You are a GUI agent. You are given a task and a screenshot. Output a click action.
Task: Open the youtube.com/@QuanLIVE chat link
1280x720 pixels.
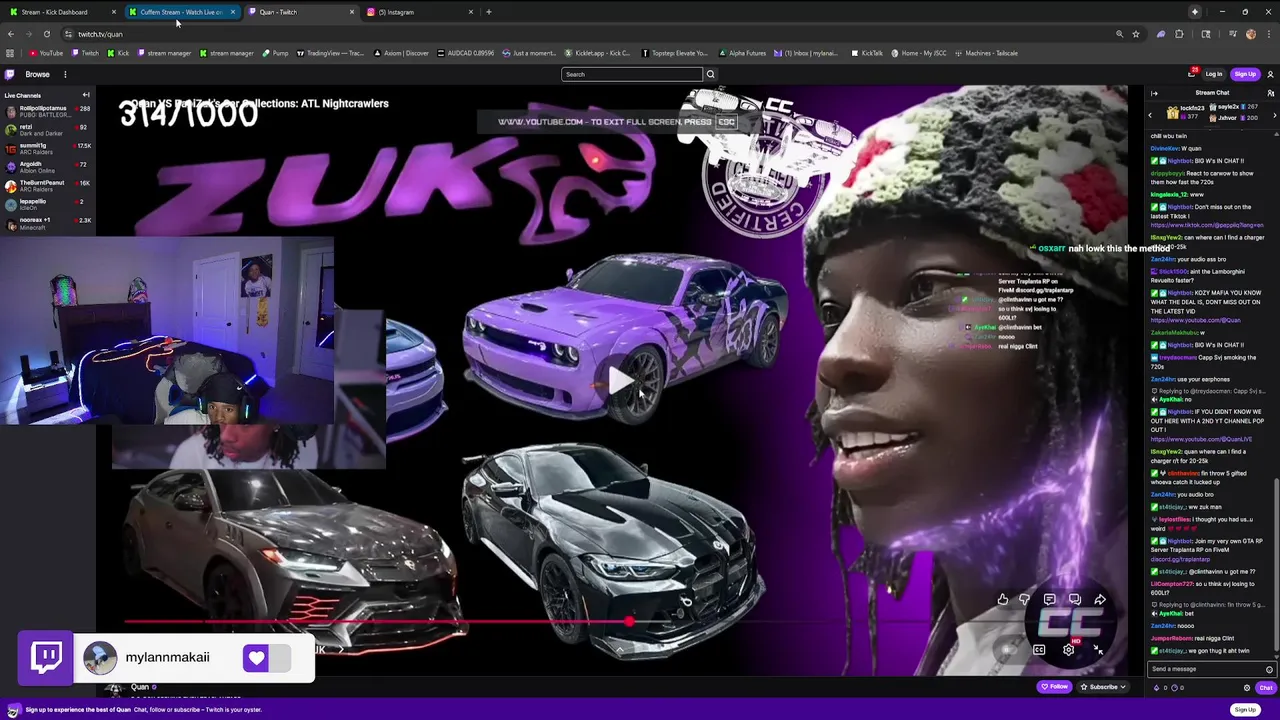1201,440
